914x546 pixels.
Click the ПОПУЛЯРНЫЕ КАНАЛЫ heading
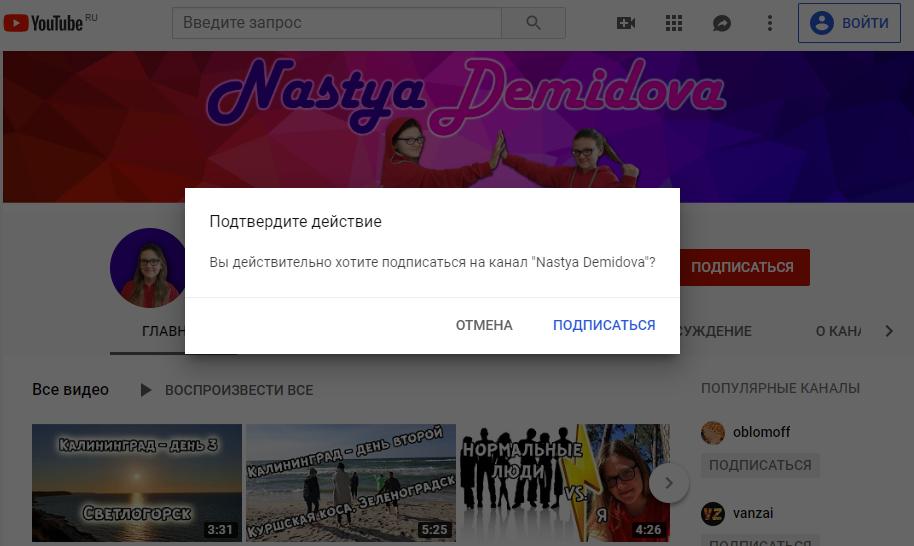(x=781, y=388)
